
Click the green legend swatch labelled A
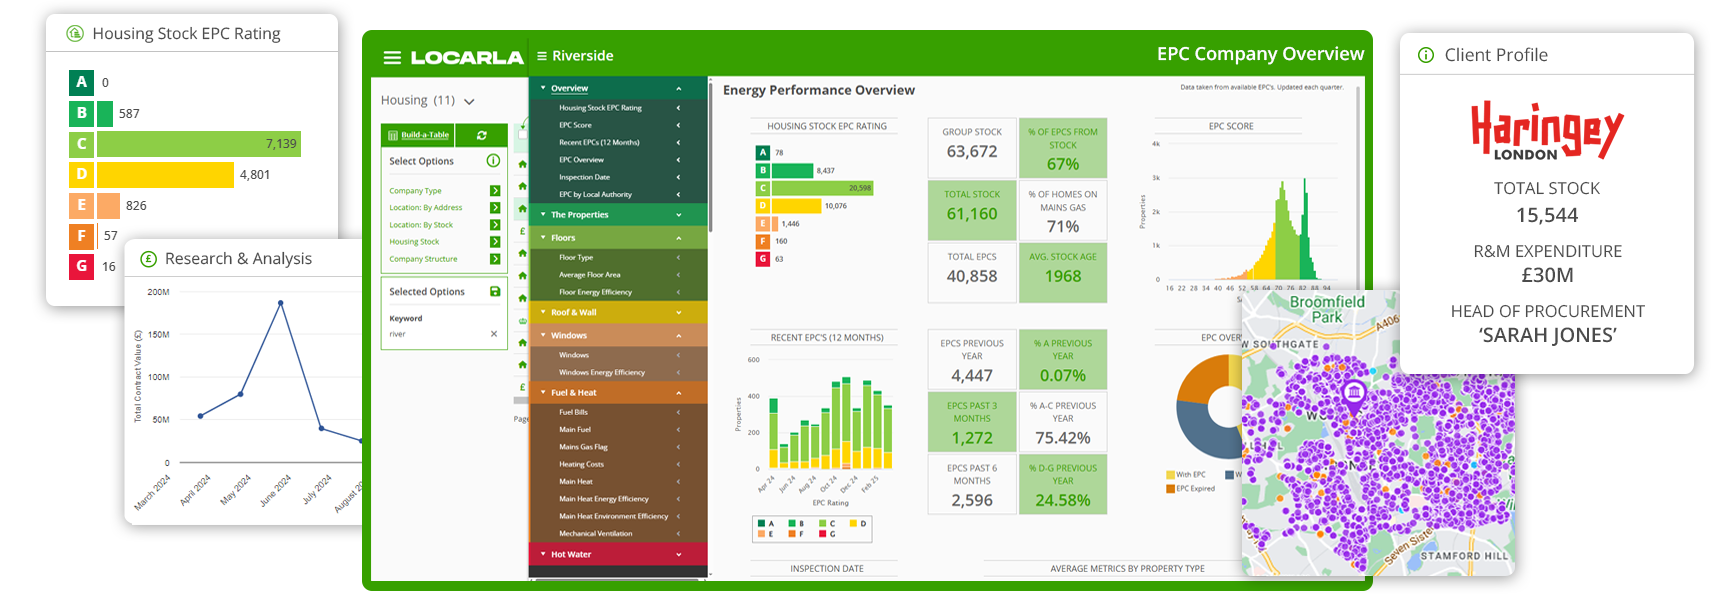(x=760, y=523)
